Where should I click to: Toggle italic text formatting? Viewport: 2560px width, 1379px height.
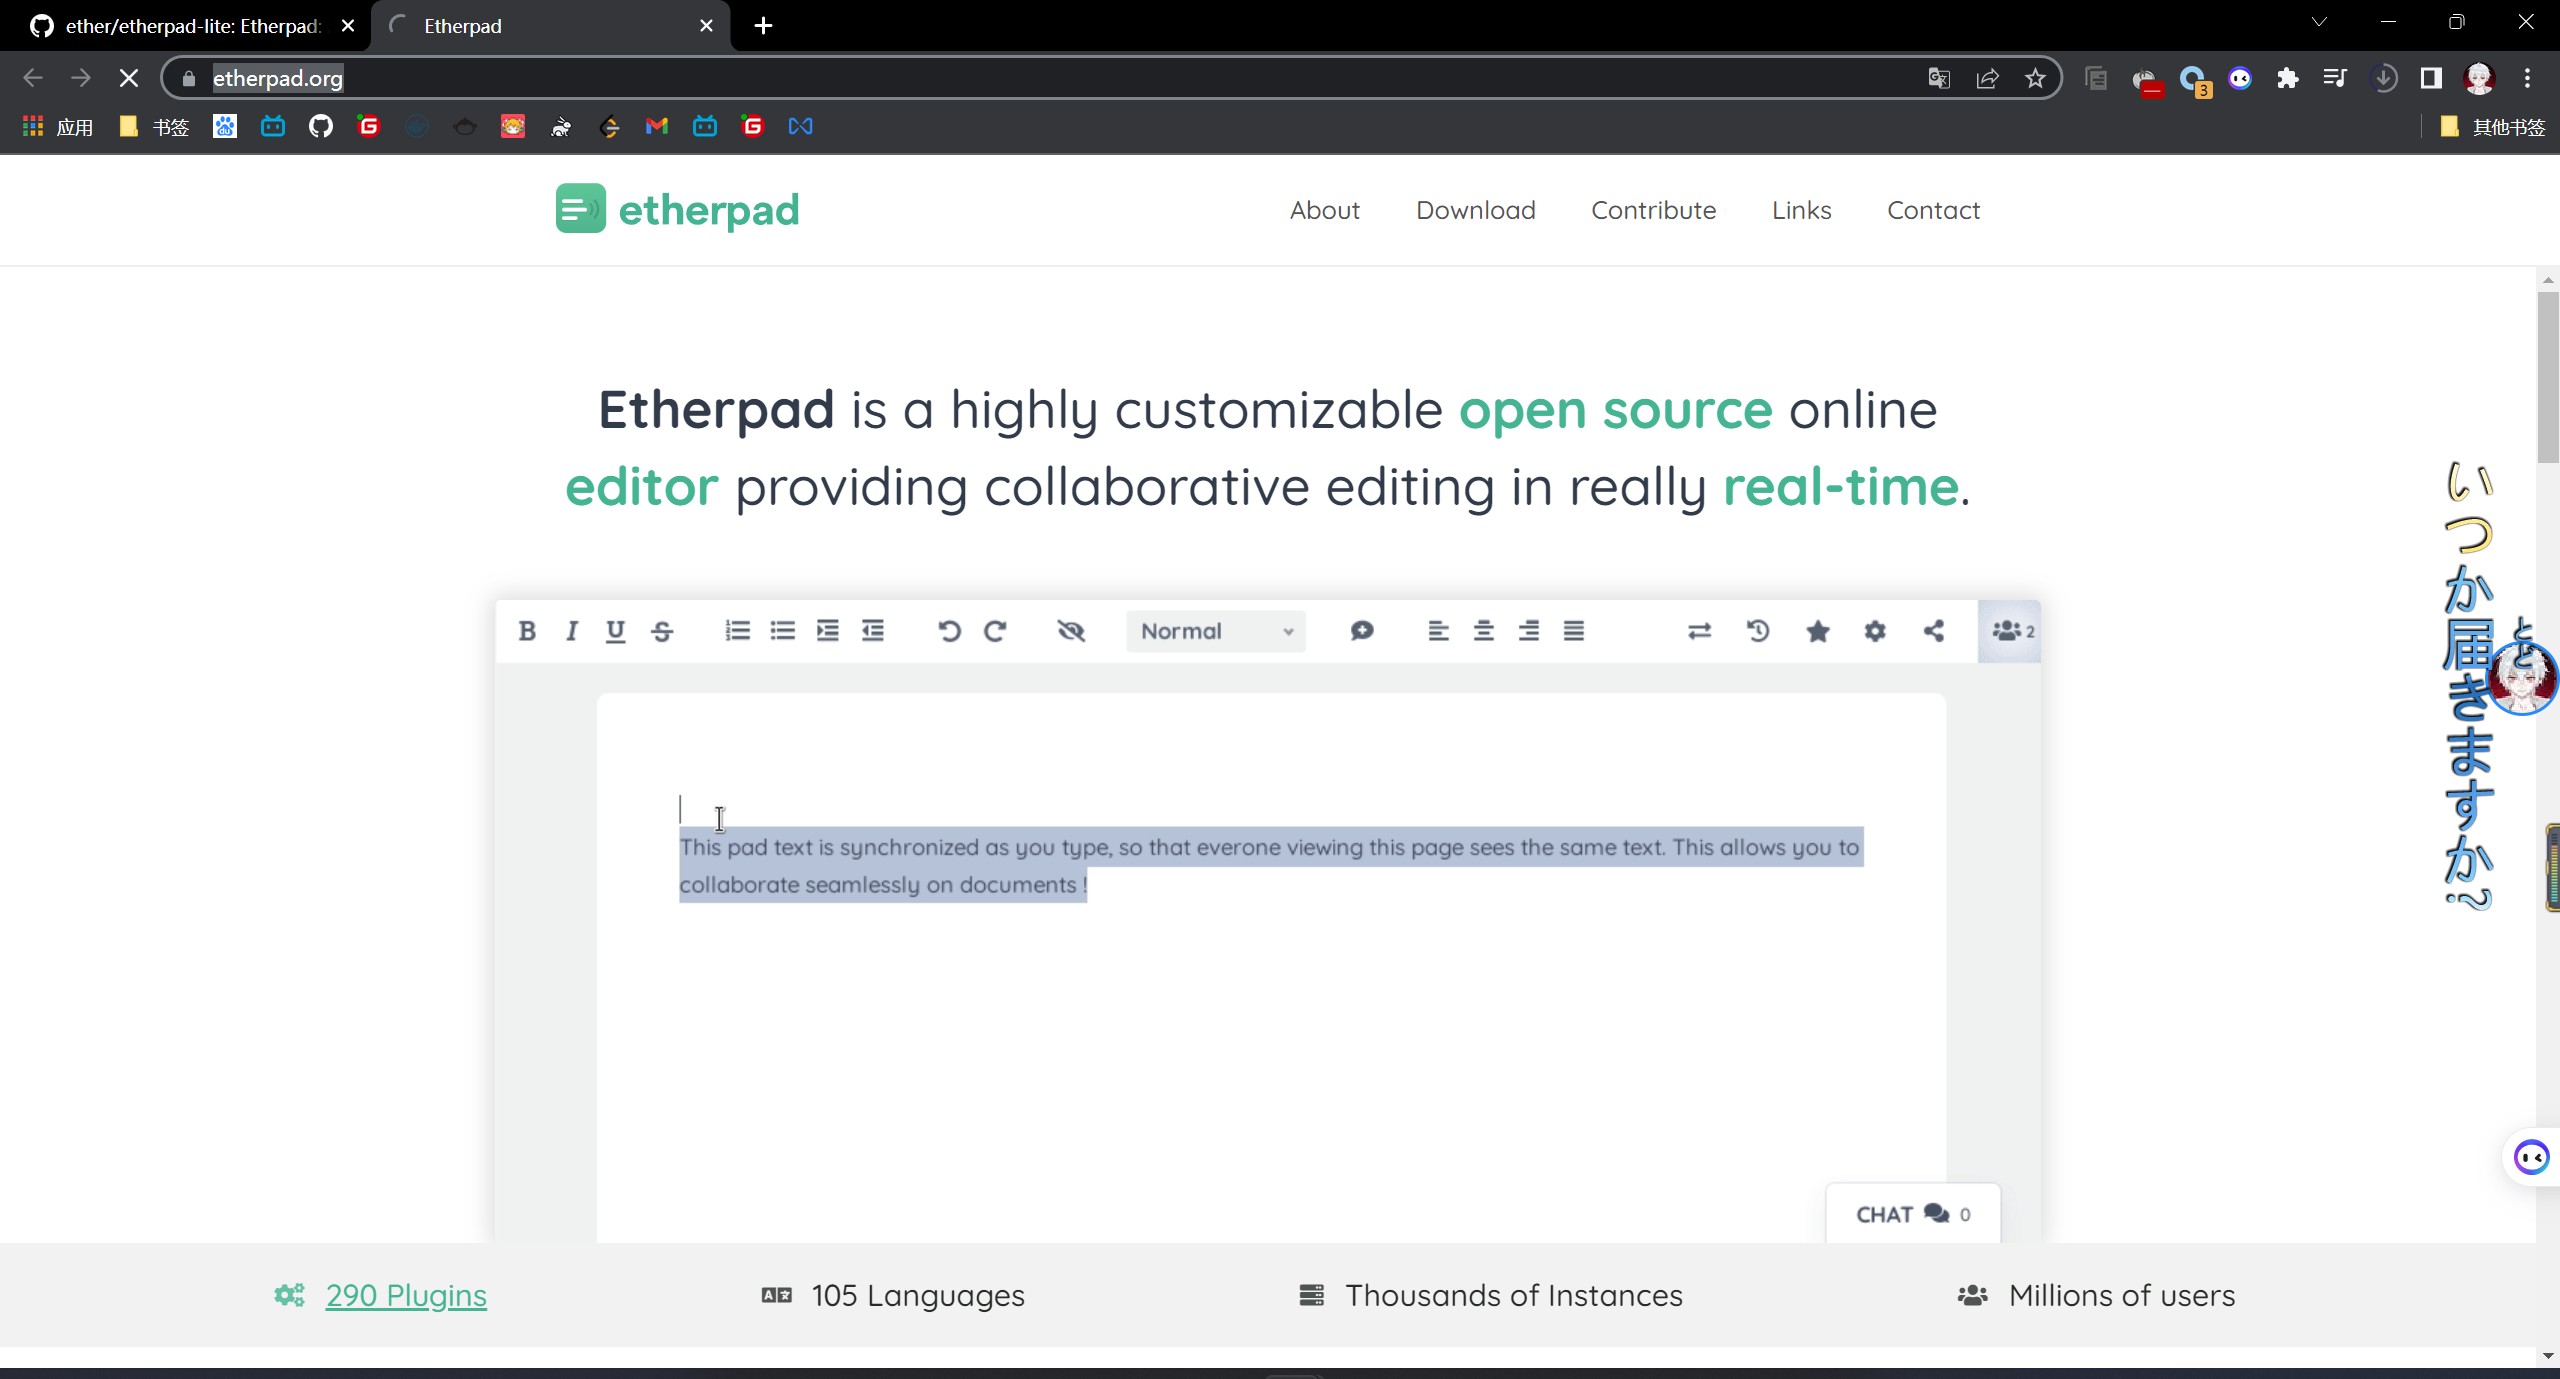coord(571,631)
